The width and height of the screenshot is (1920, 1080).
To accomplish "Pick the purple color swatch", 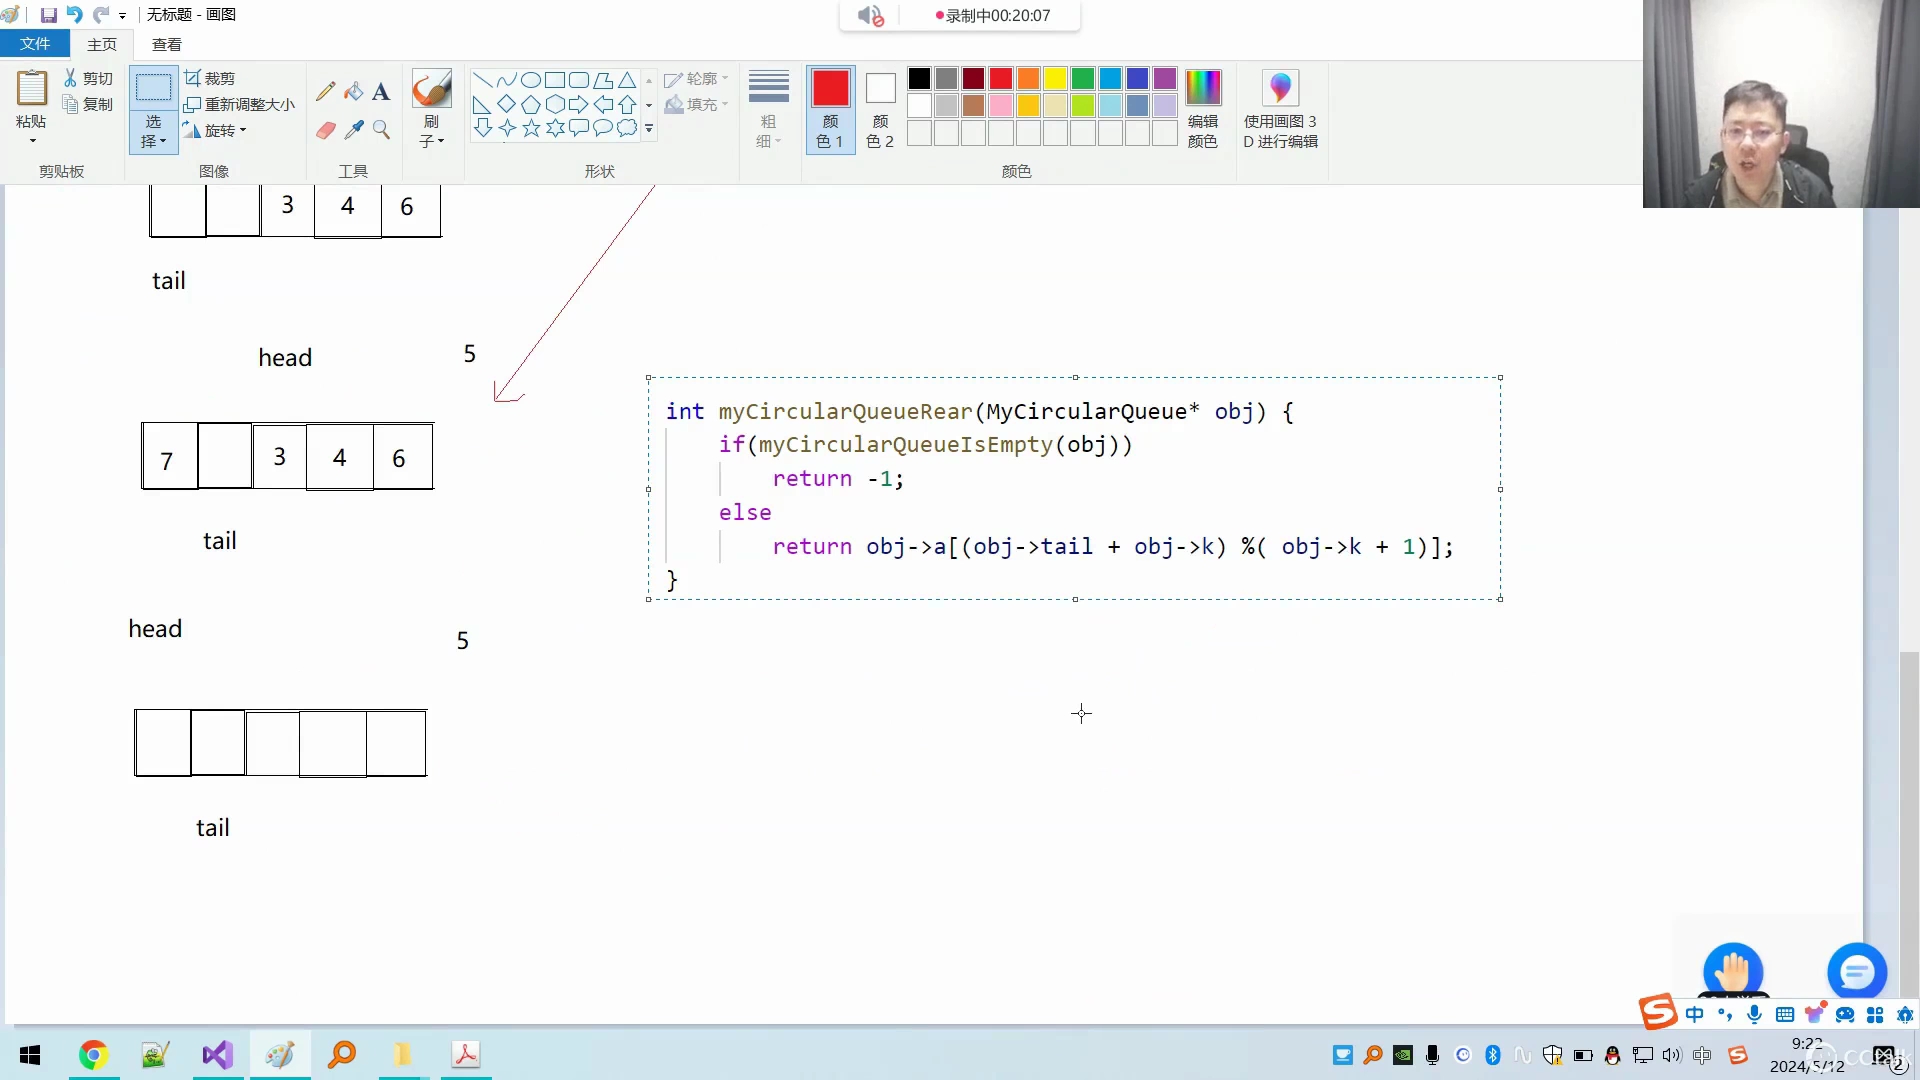I will [x=1164, y=78].
